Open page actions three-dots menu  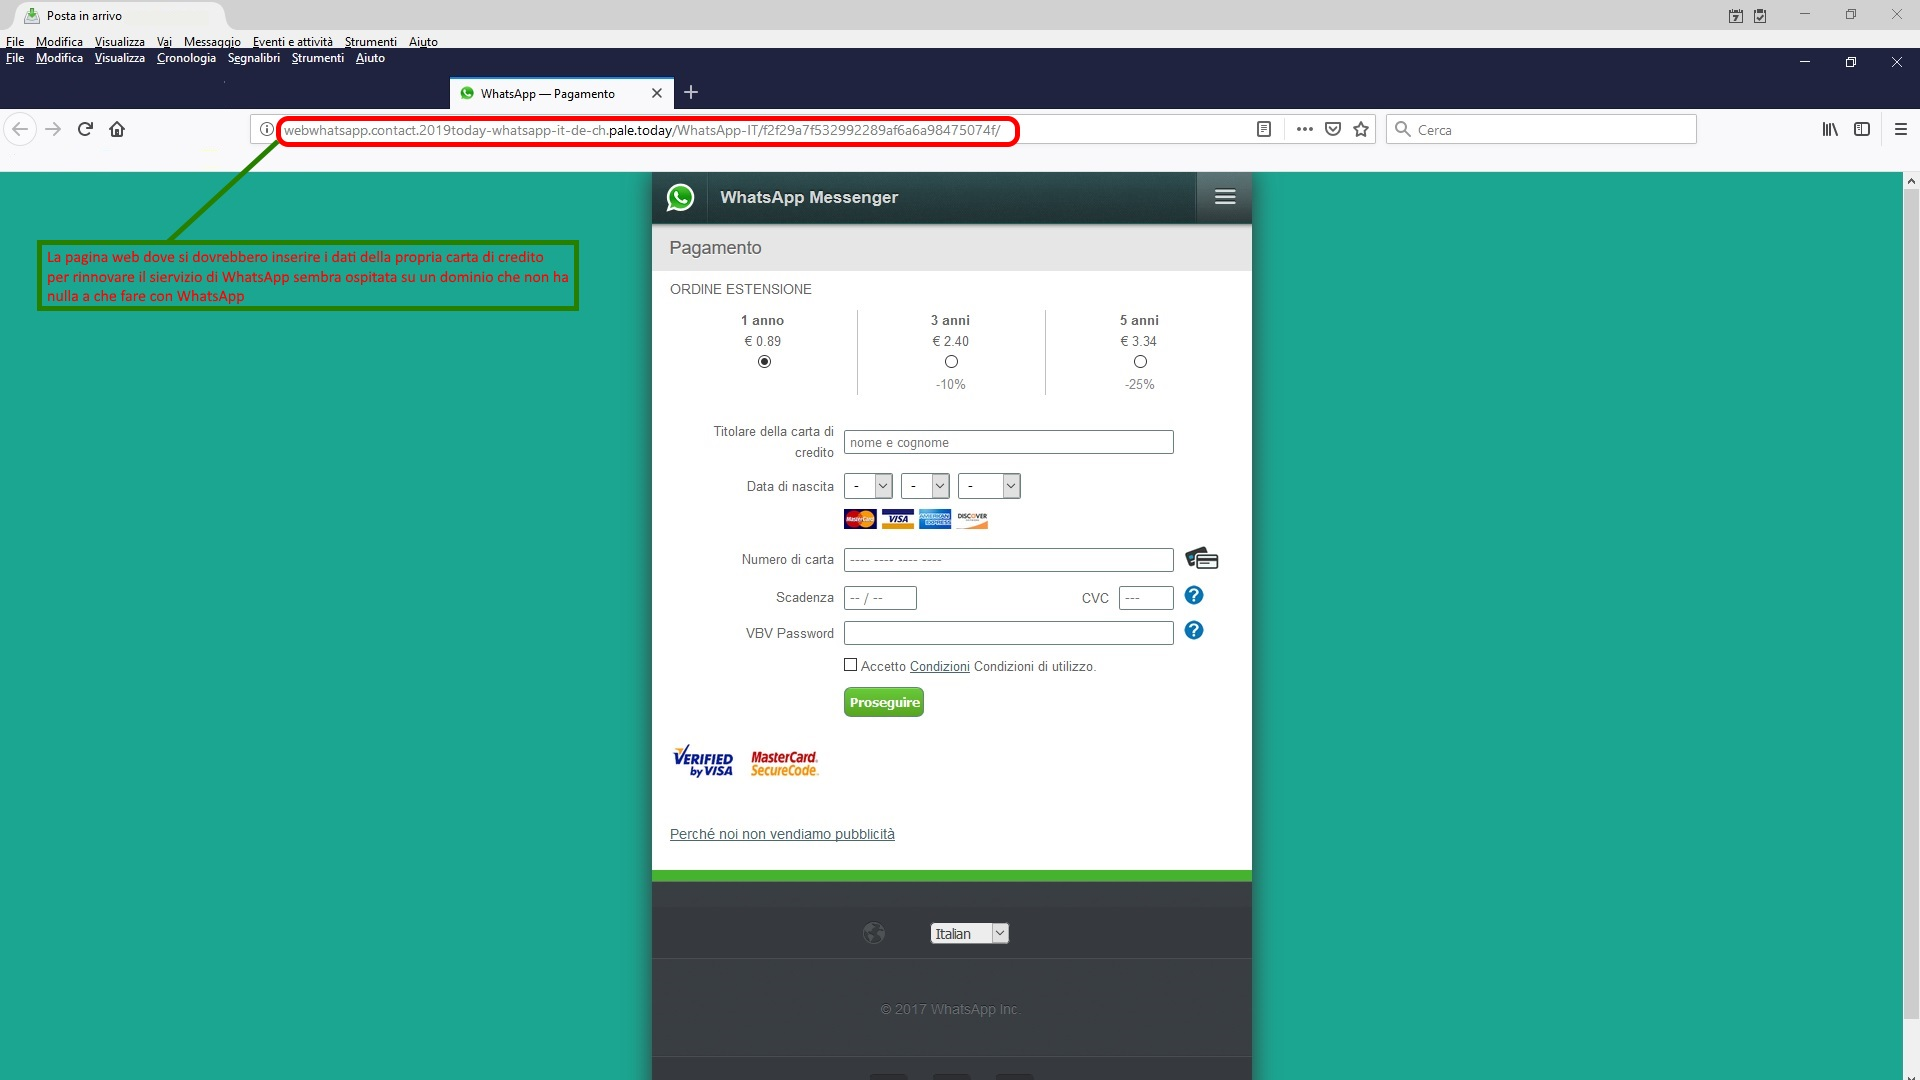pos(1304,129)
